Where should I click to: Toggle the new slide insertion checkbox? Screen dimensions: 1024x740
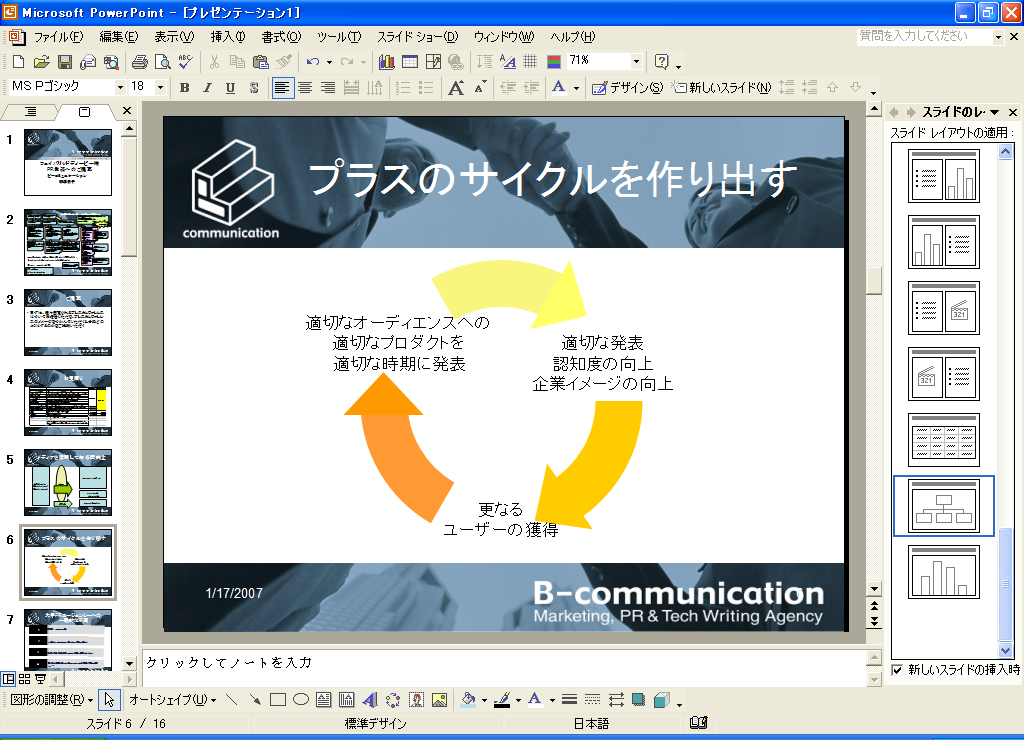pyautogui.click(x=897, y=670)
